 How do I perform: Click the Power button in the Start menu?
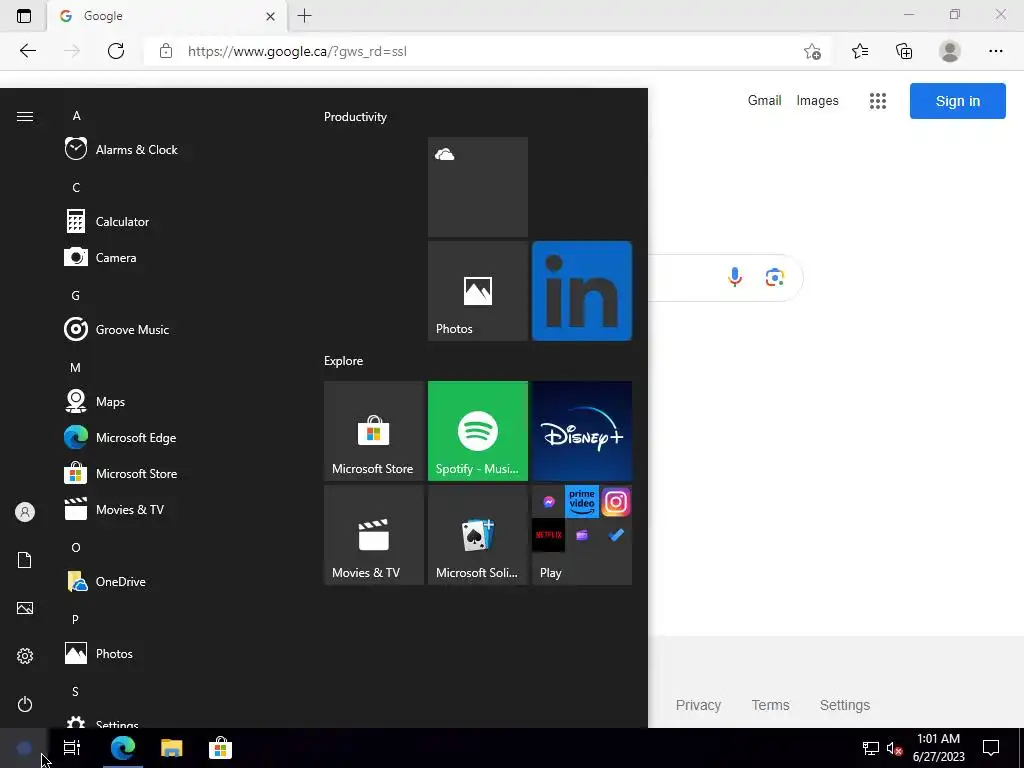(x=25, y=704)
